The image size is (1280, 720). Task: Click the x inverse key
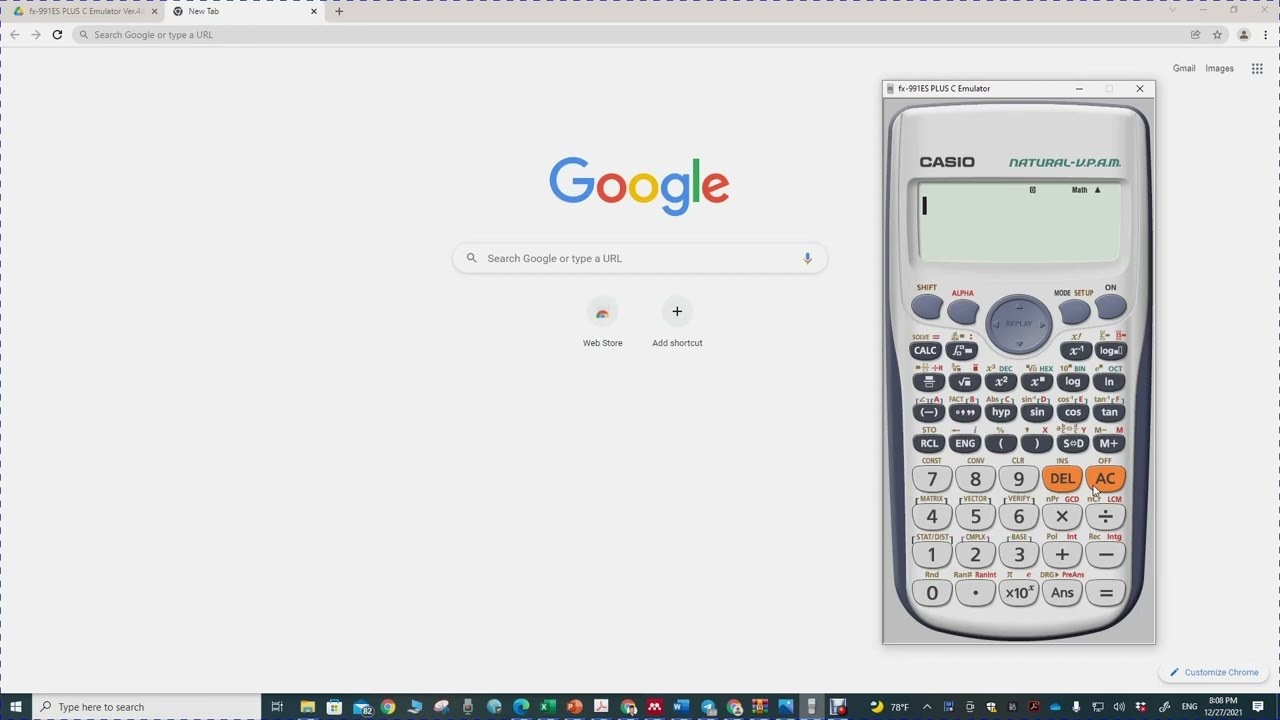tap(1075, 351)
